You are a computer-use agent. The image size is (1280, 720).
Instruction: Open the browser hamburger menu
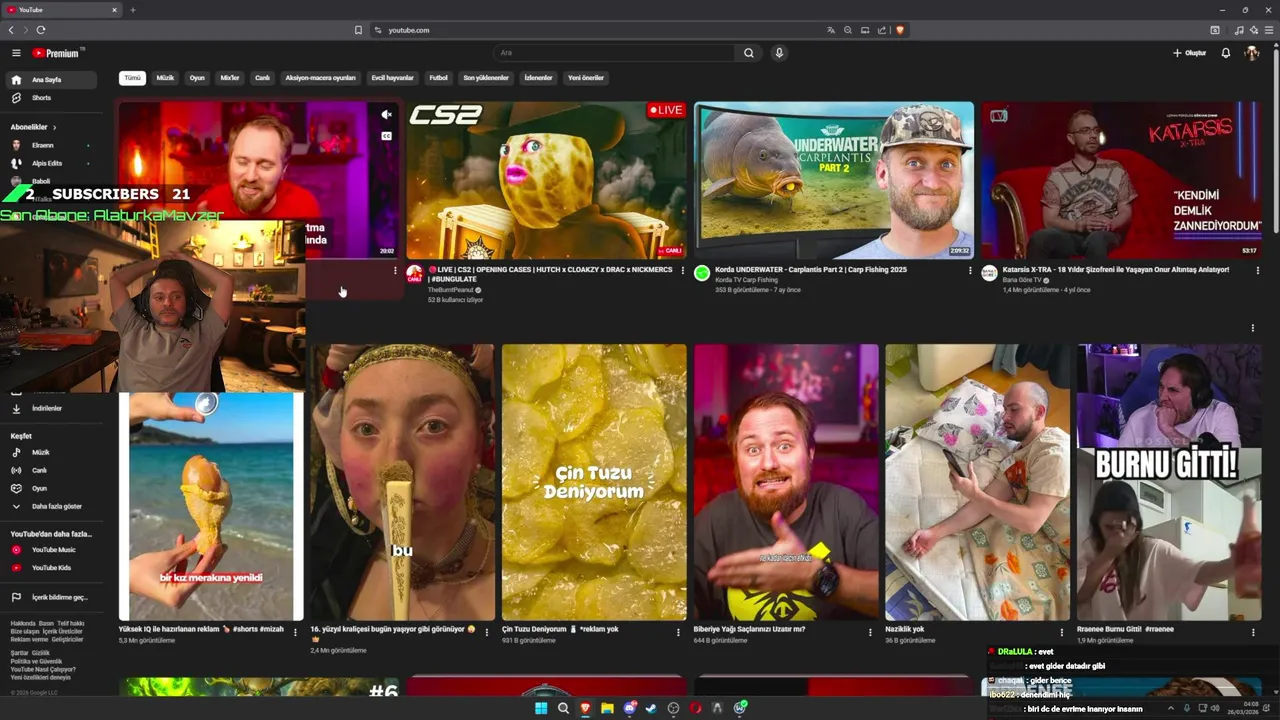point(1269,30)
